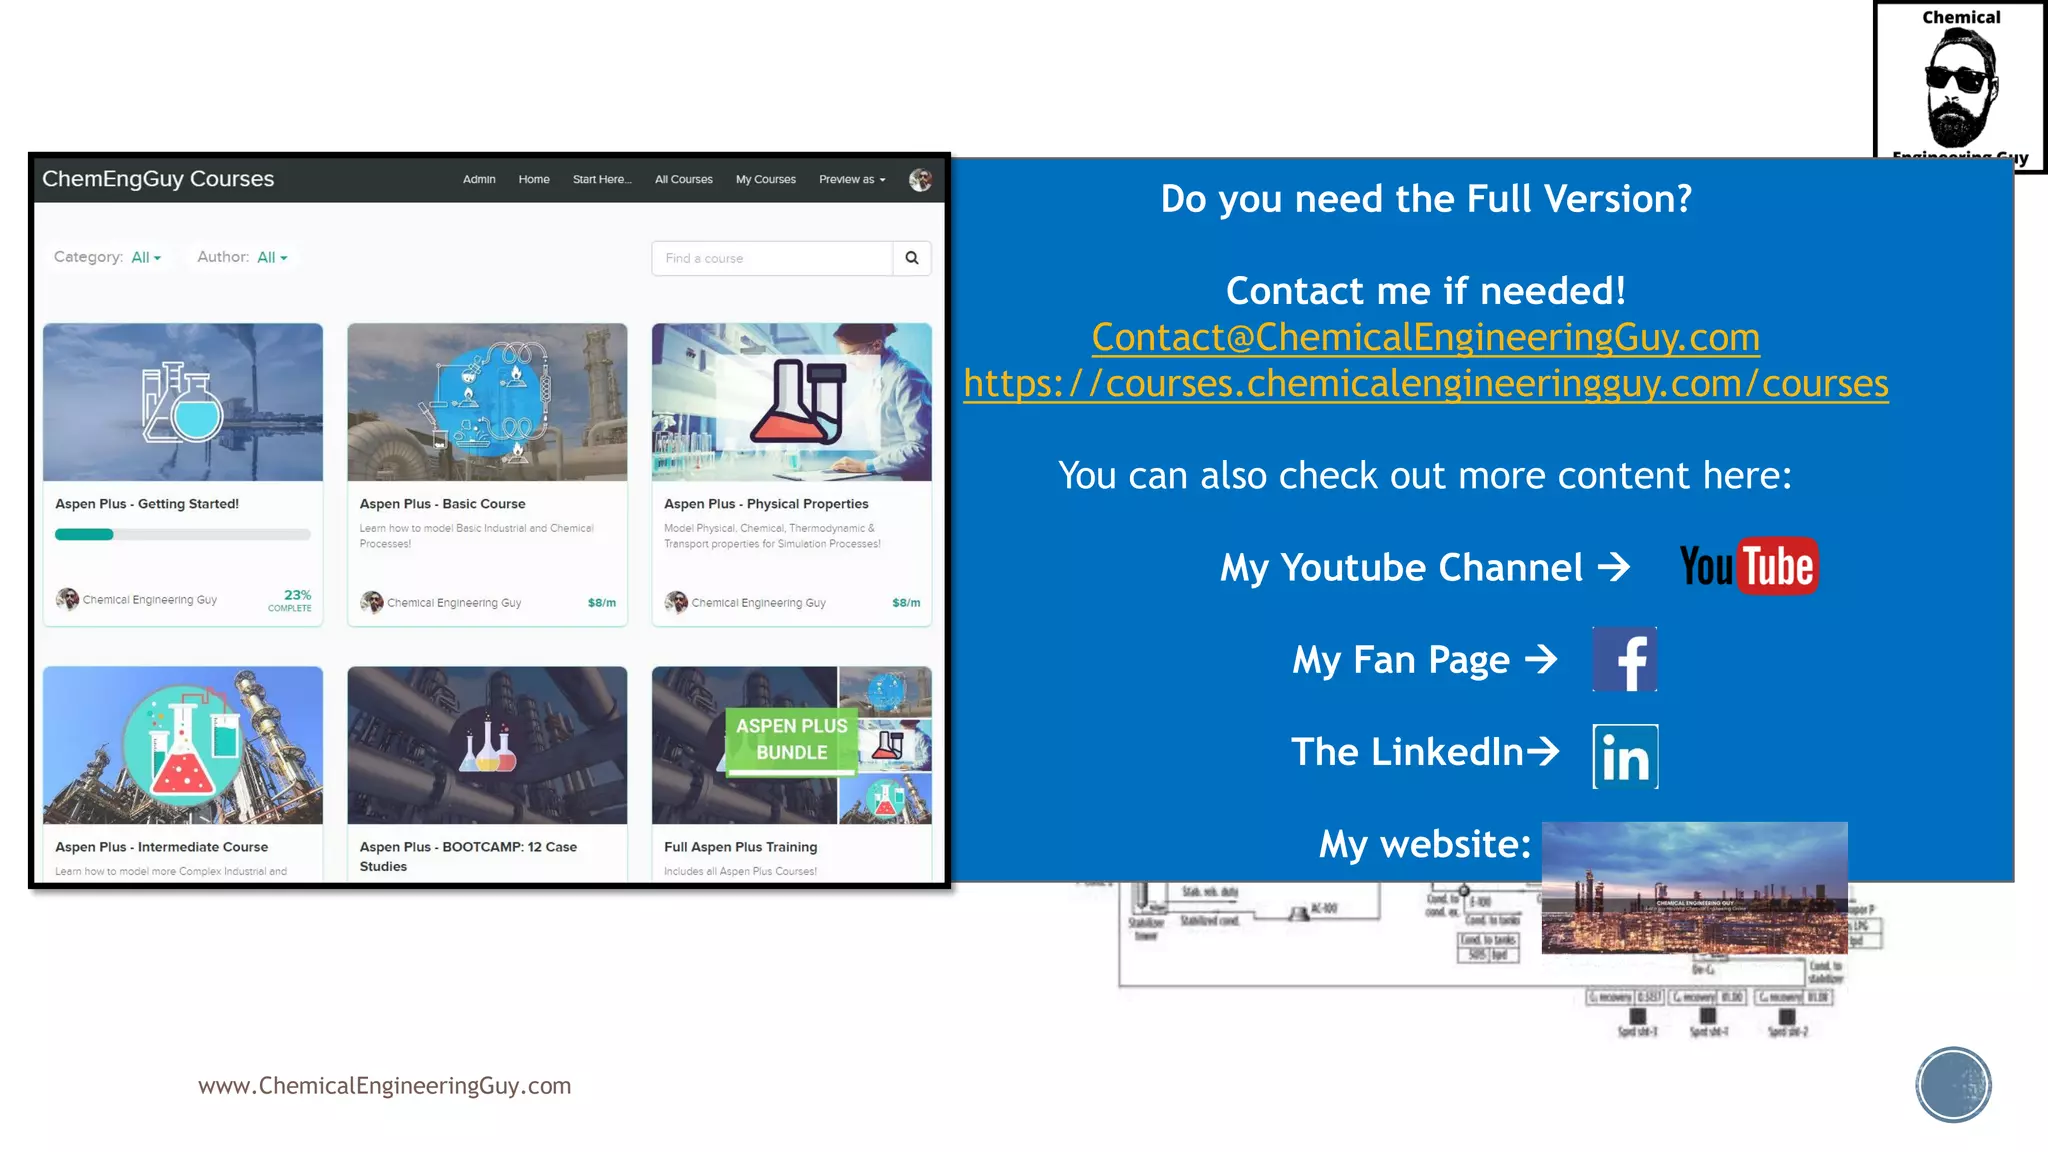Click the YouTube logo icon
This screenshot has width=2048, height=1152.
[x=1748, y=567]
